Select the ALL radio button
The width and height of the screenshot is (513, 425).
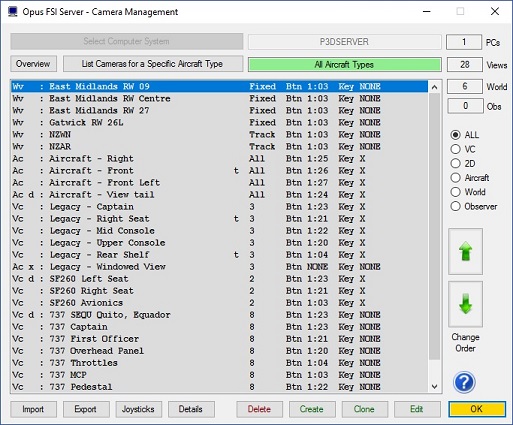click(x=455, y=135)
